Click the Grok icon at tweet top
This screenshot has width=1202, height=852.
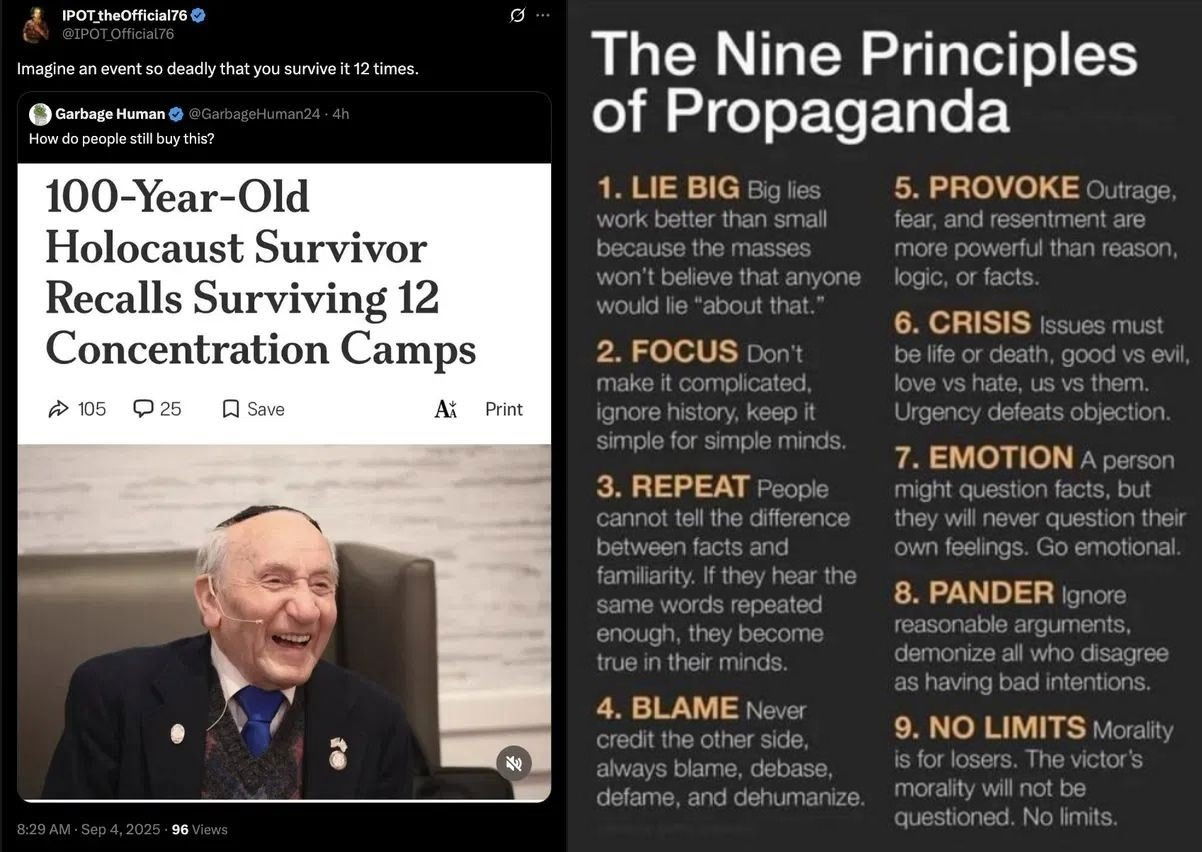517,15
